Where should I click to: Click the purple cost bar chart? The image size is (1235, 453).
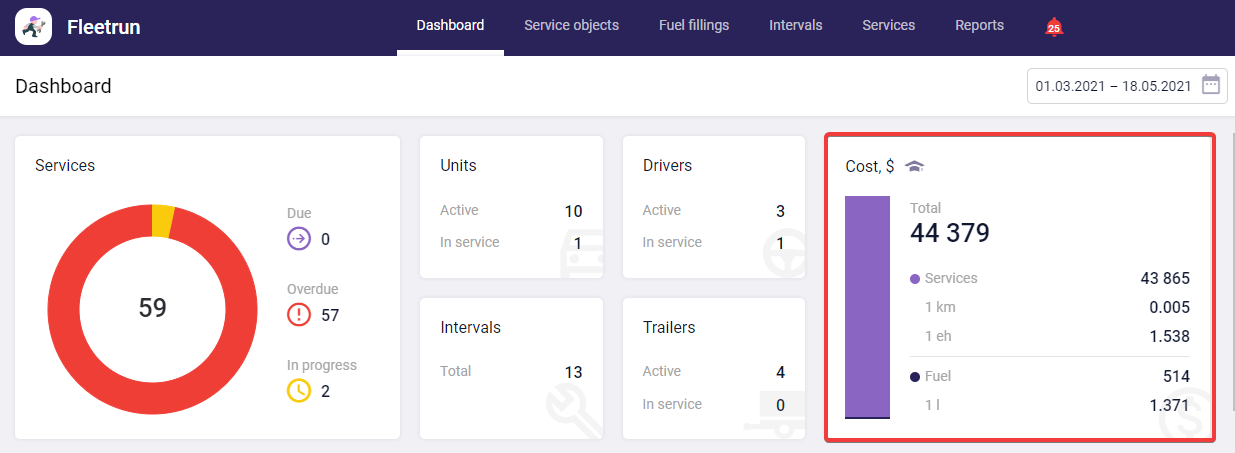[x=867, y=305]
